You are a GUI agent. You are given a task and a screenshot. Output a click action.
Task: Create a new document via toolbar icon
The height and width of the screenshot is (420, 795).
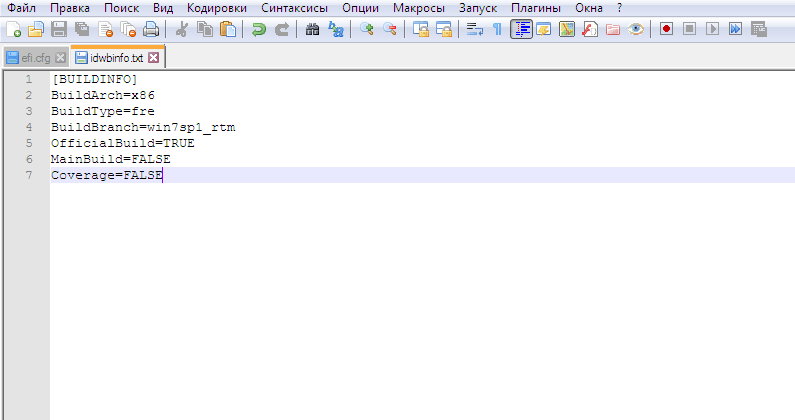point(13,29)
